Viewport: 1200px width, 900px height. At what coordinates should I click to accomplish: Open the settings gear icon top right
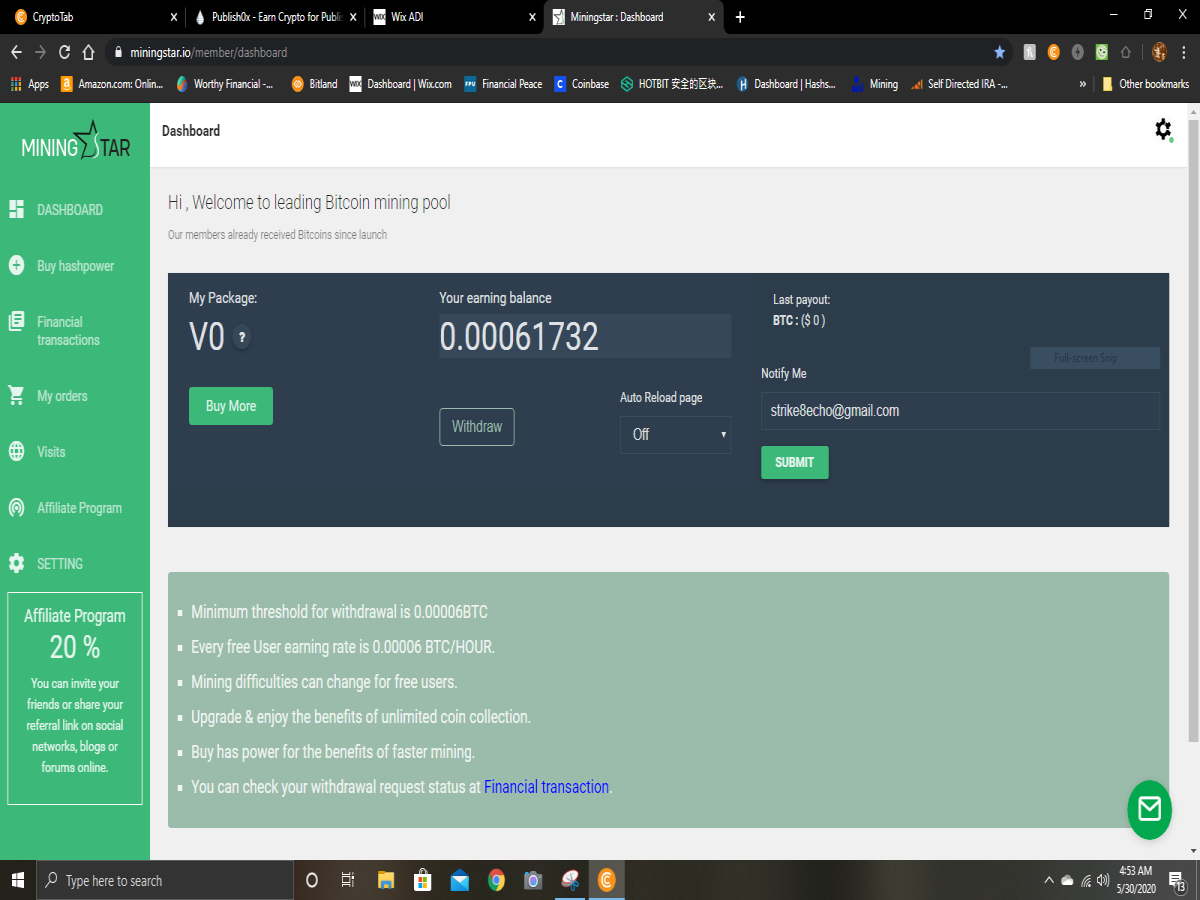point(1163,129)
